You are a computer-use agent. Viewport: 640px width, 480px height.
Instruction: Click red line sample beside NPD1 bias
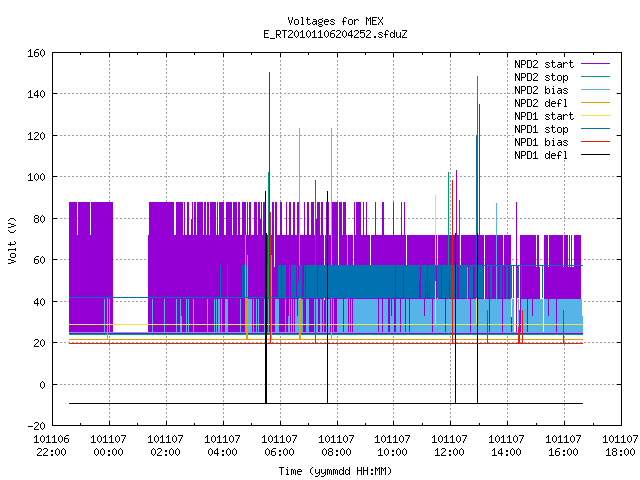pos(596,142)
